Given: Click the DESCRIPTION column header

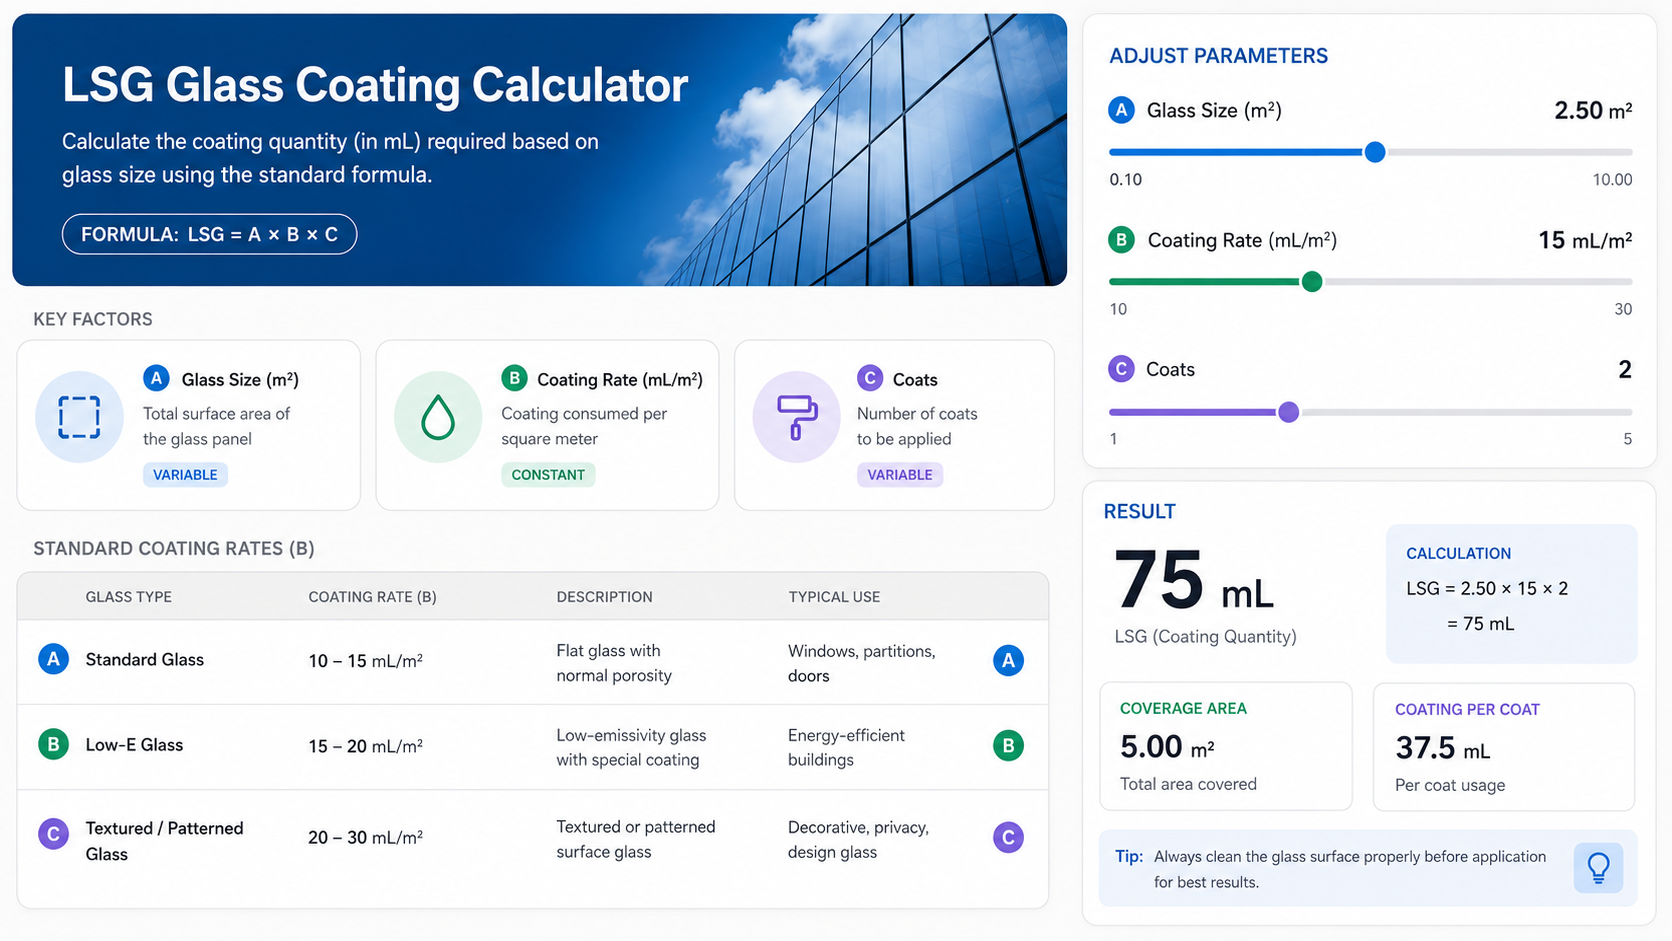Looking at the screenshot, I should (604, 597).
